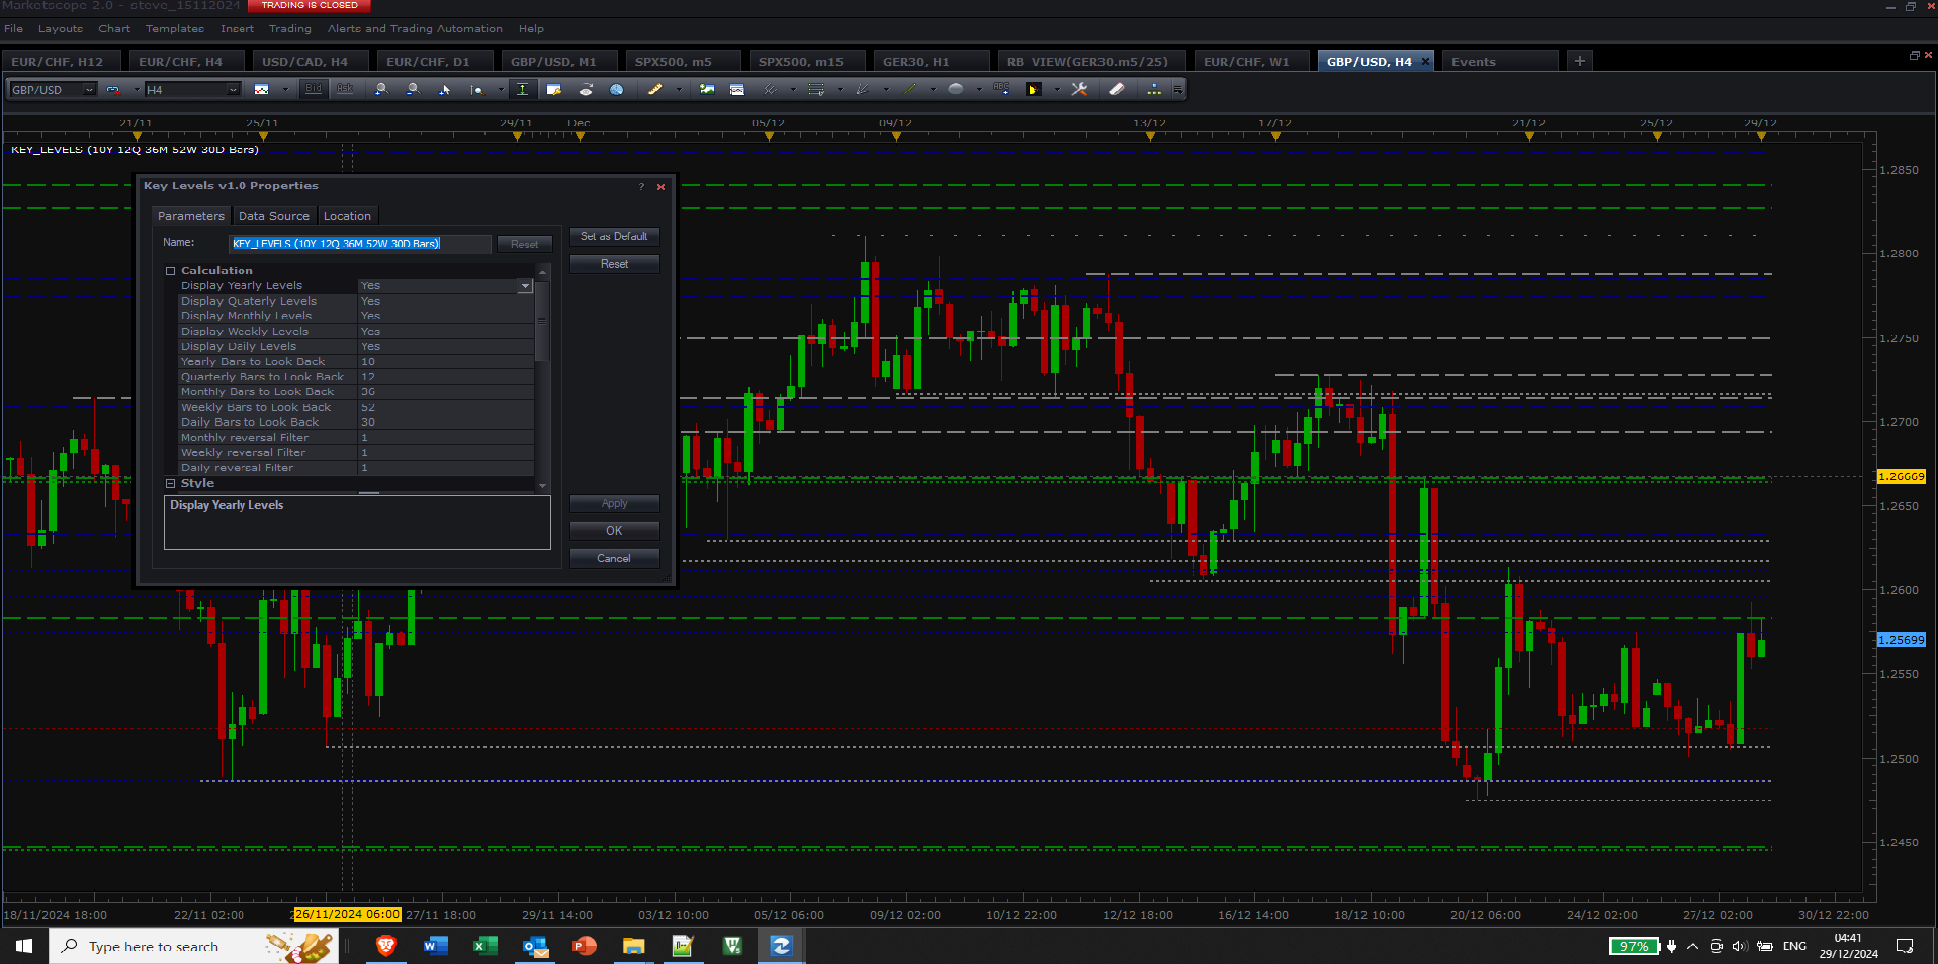Click the large Reset button under Set as Default
This screenshot has width=1938, height=964.
pos(614,264)
